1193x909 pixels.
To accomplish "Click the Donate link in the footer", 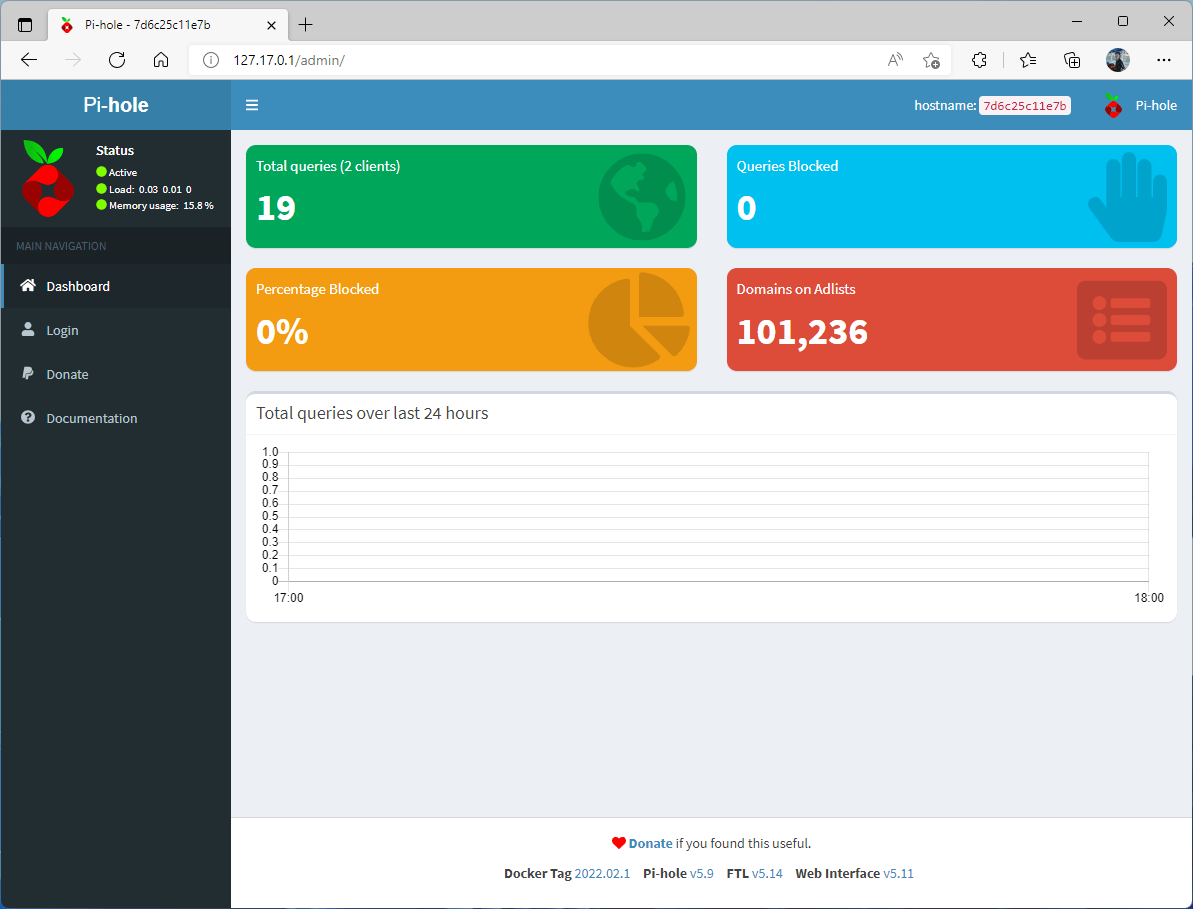I will (651, 843).
